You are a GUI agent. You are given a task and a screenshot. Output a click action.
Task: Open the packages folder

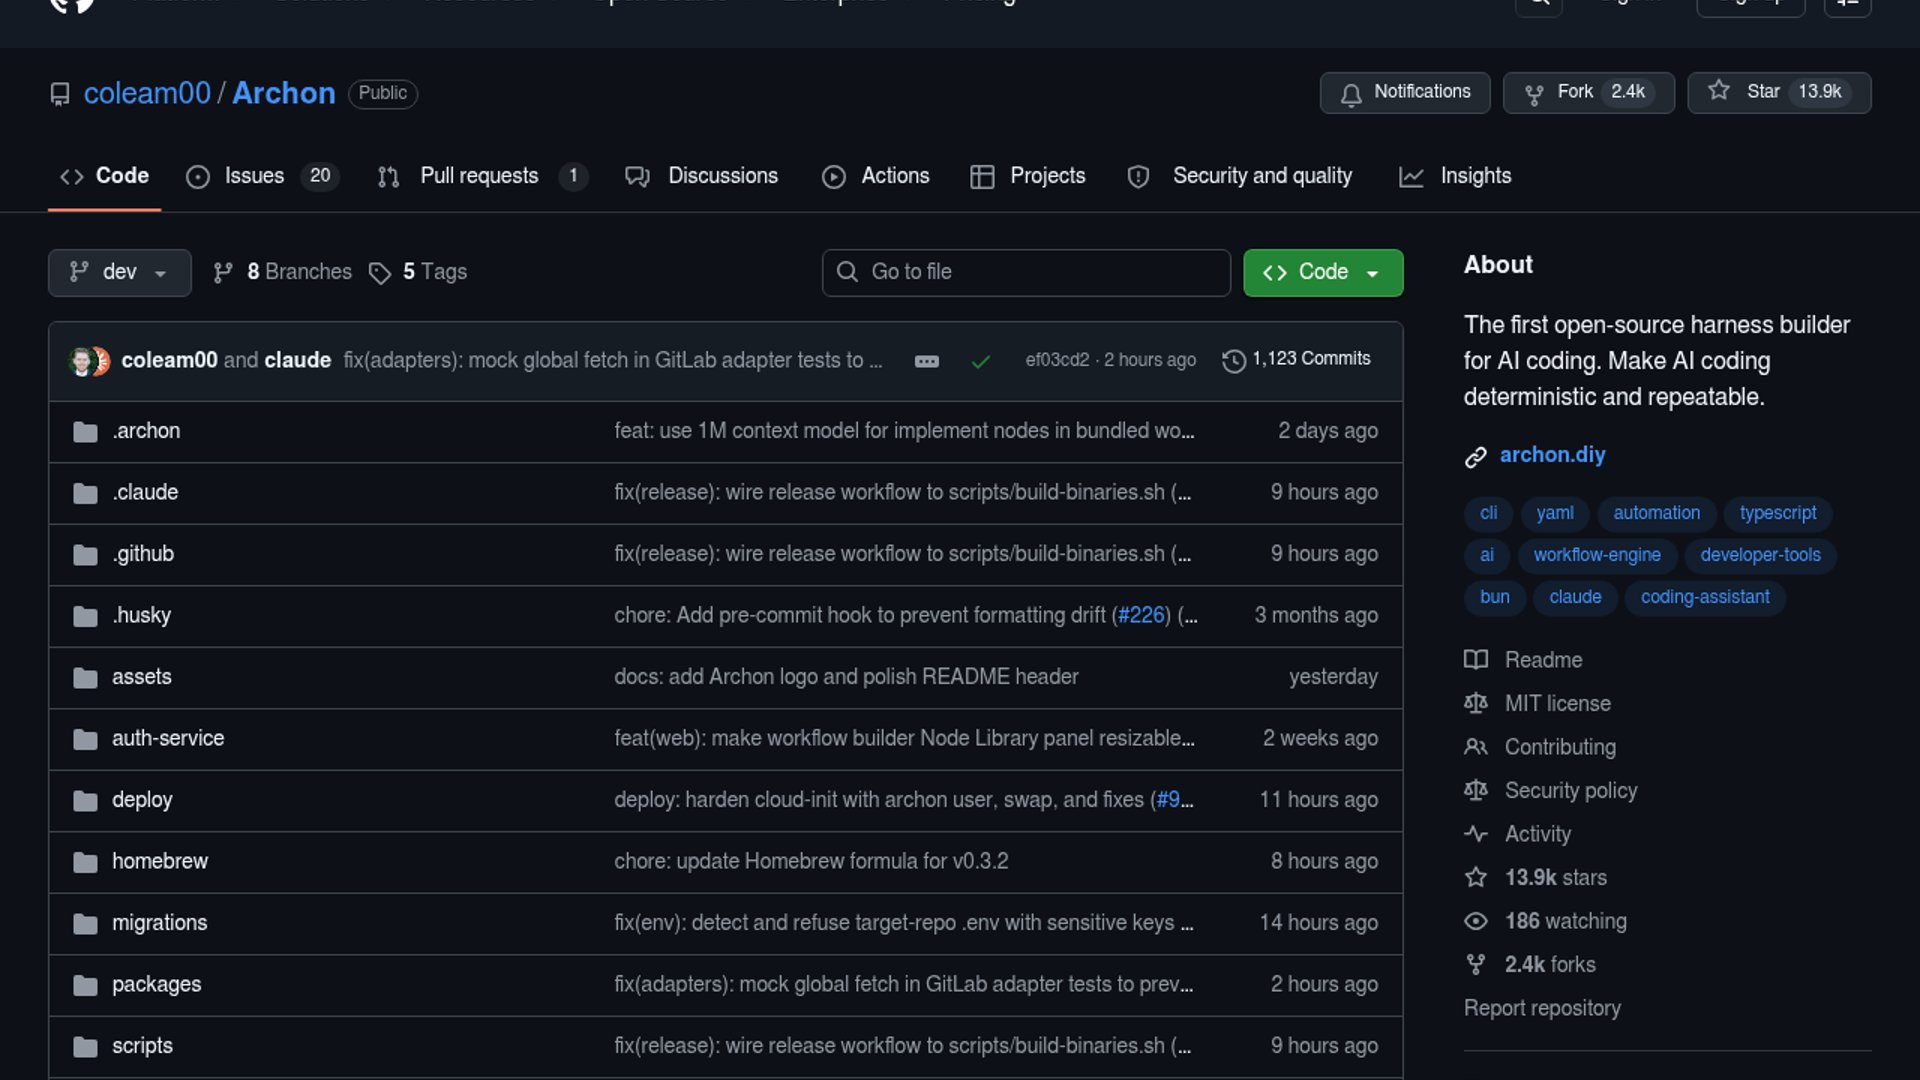coord(156,984)
